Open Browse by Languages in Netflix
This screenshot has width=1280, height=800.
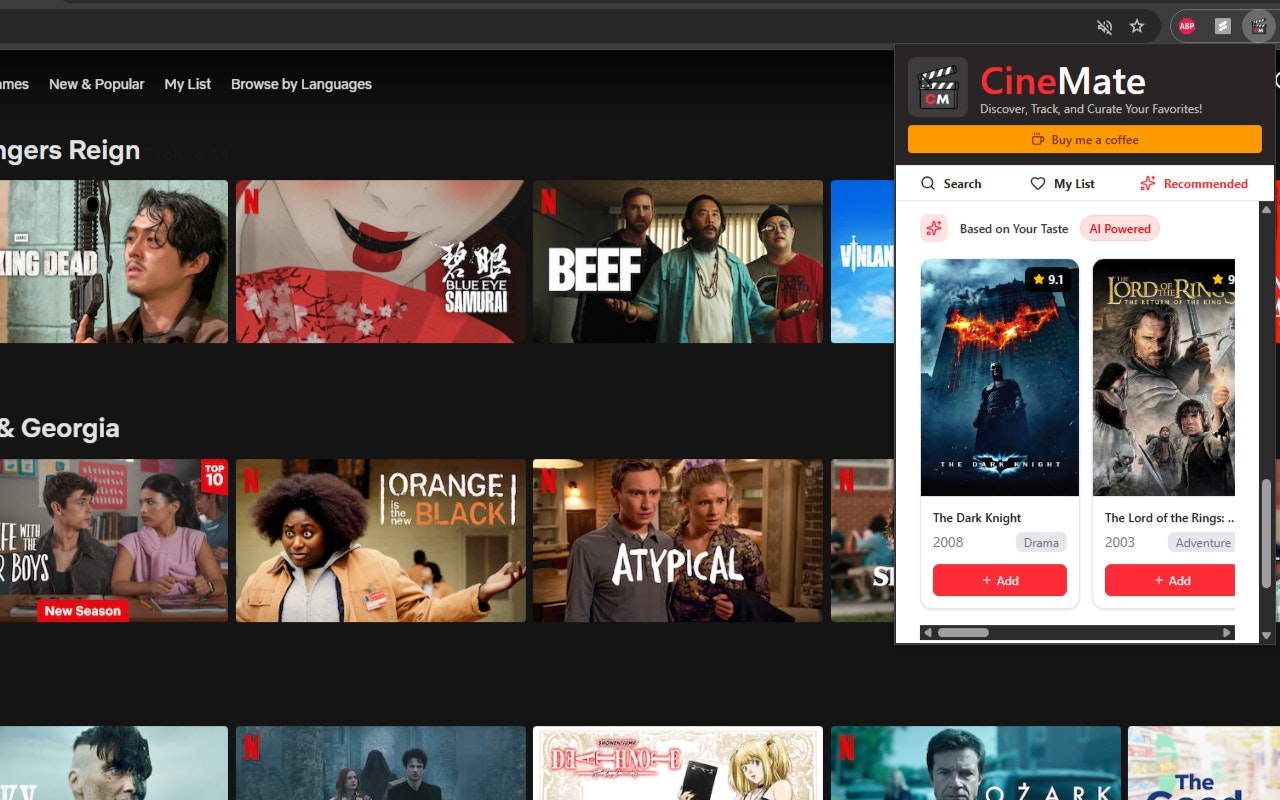301,84
